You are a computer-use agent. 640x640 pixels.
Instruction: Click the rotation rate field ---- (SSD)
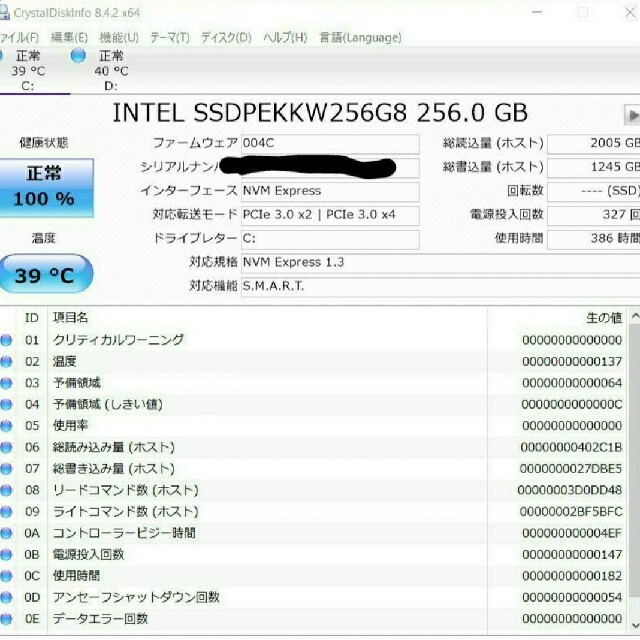(593, 191)
